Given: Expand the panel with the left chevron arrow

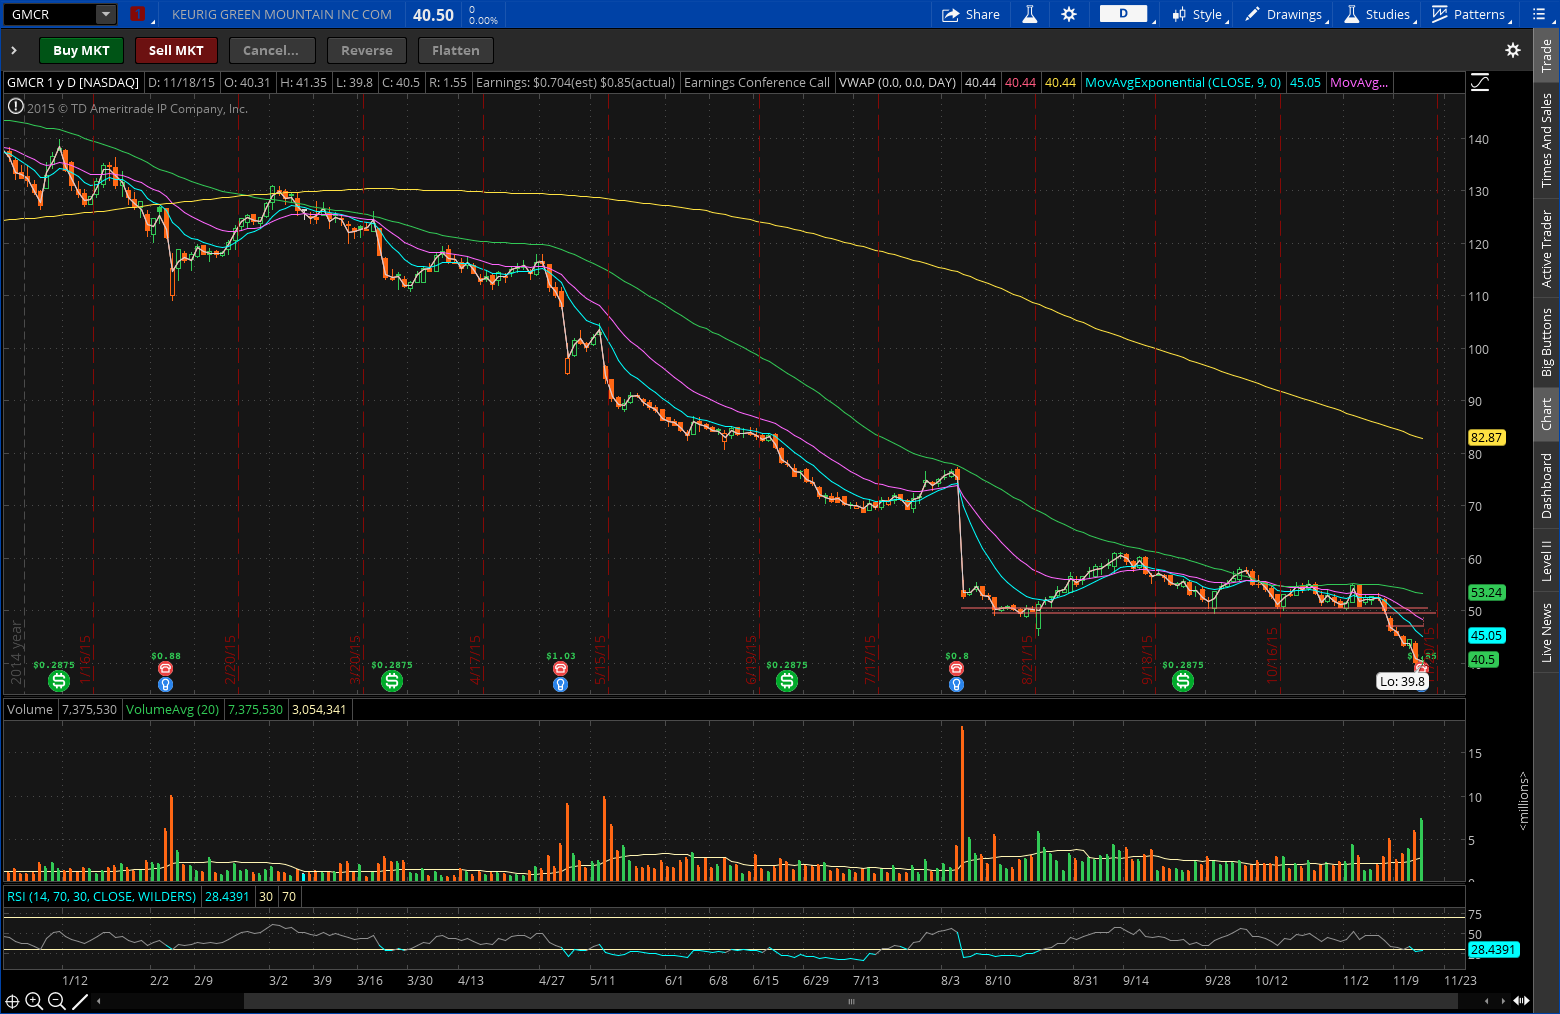Looking at the screenshot, I should [14, 50].
